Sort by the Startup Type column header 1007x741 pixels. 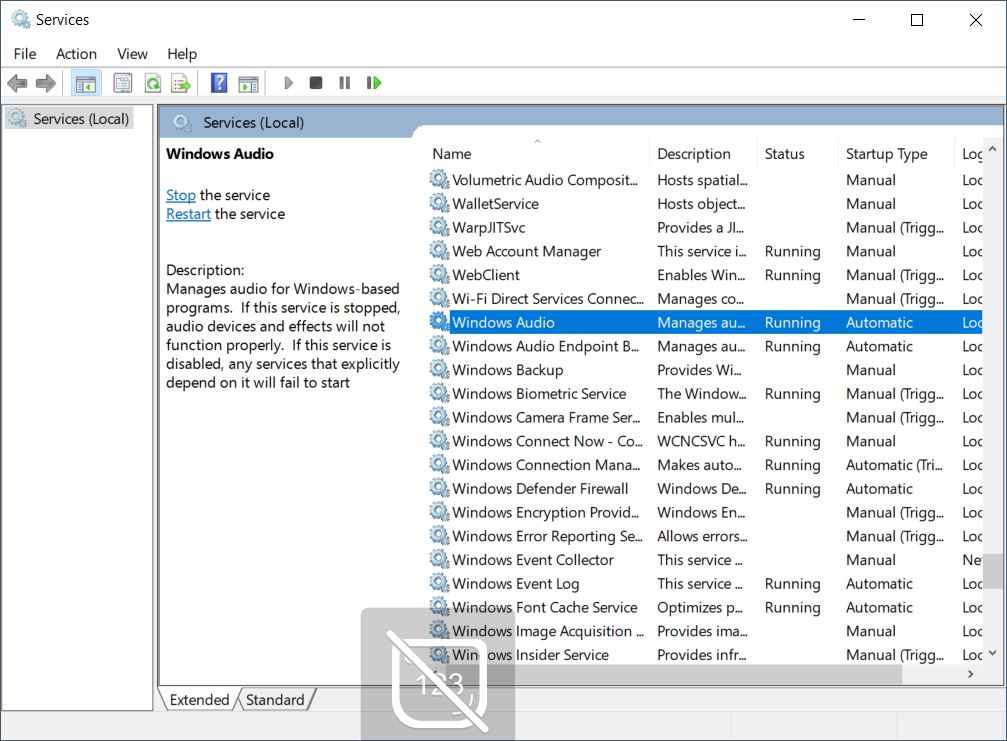(x=897, y=154)
